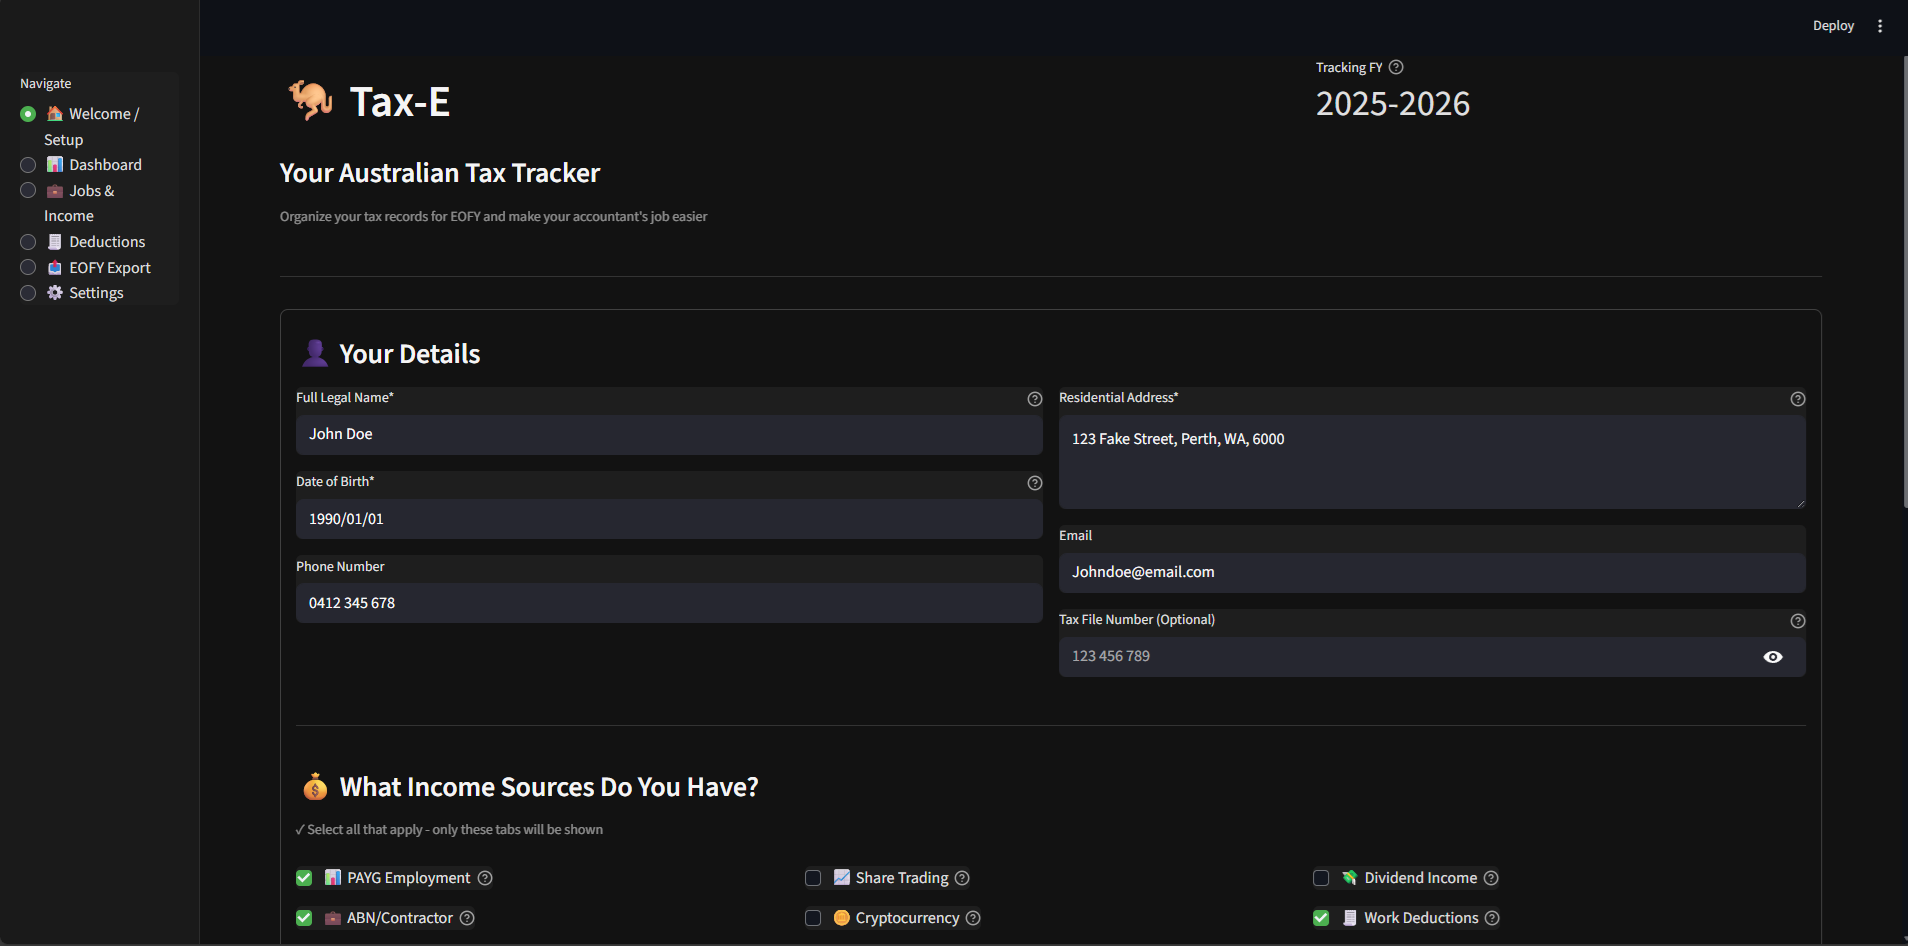This screenshot has height=946, width=1908.
Task: Click the Residential Address help icon
Action: [x=1797, y=398]
